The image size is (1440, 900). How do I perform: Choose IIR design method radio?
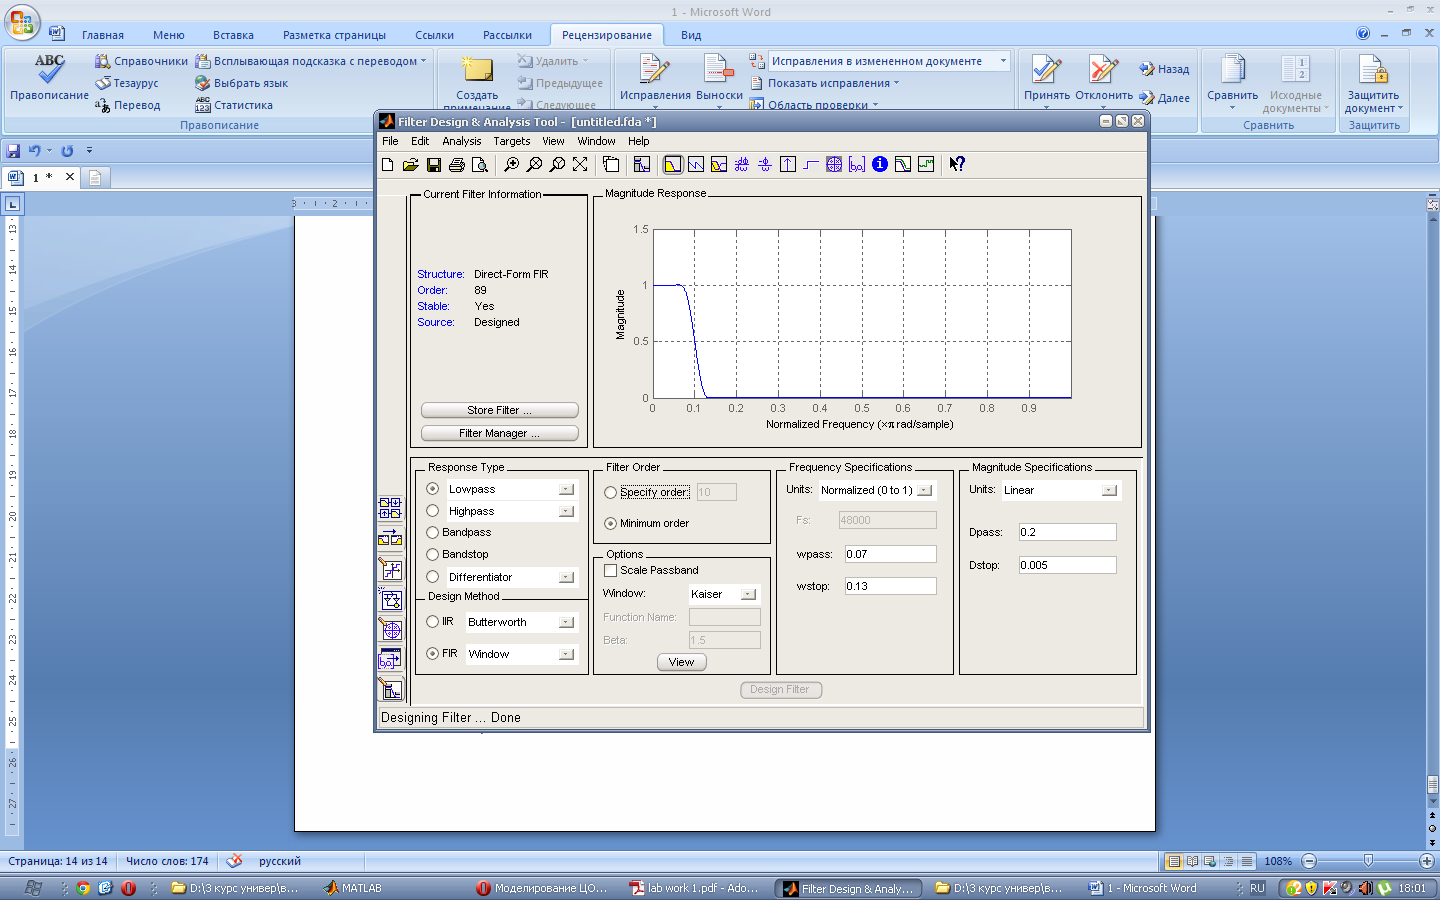click(433, 622)
